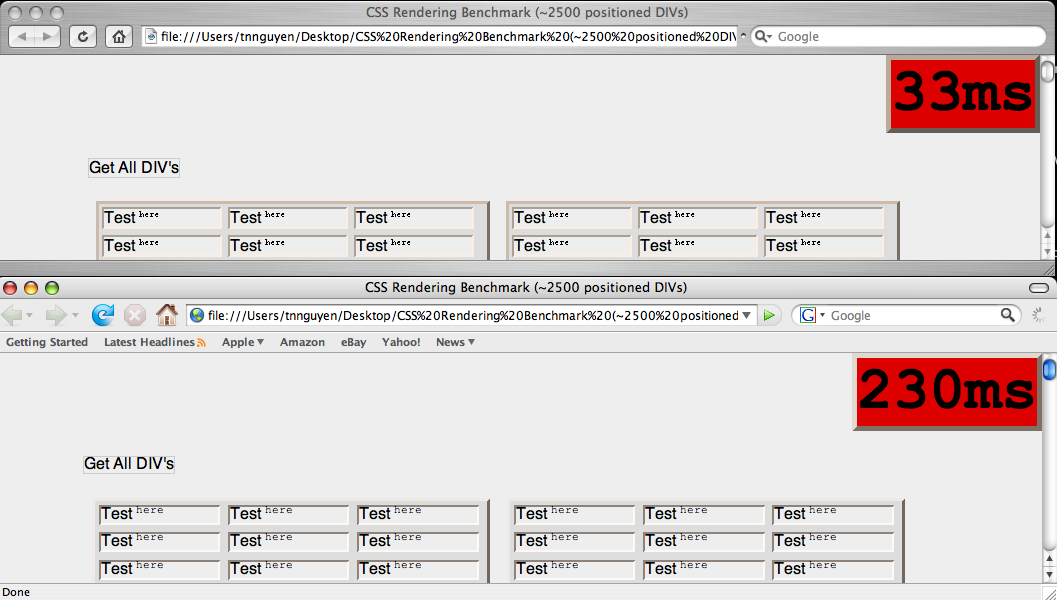
Task: Click Firefox vertical scrollbar thumb
Action: point(1050,371)
